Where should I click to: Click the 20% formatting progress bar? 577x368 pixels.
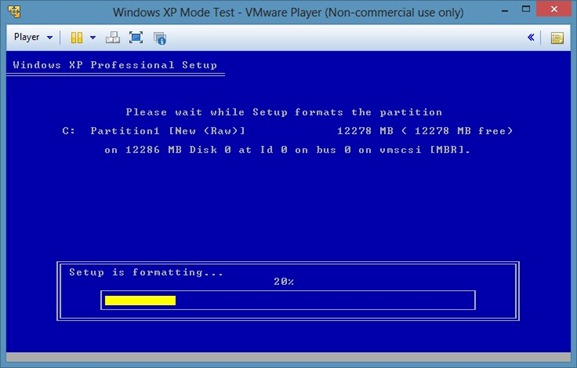point(288,300)
